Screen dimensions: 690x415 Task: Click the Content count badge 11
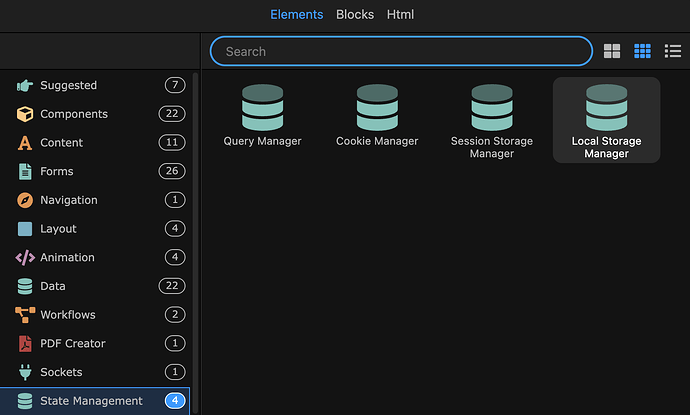[x=172, y=142]
